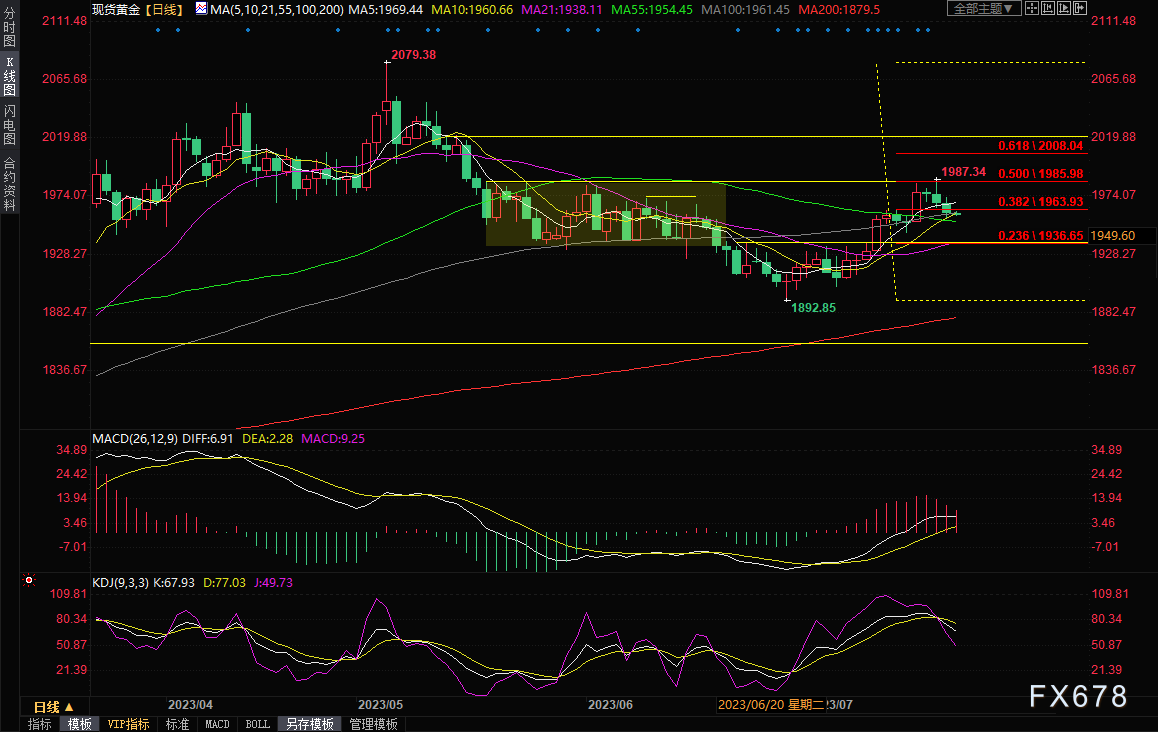Click the 2023/06 time axis label

tap(610, 705)
